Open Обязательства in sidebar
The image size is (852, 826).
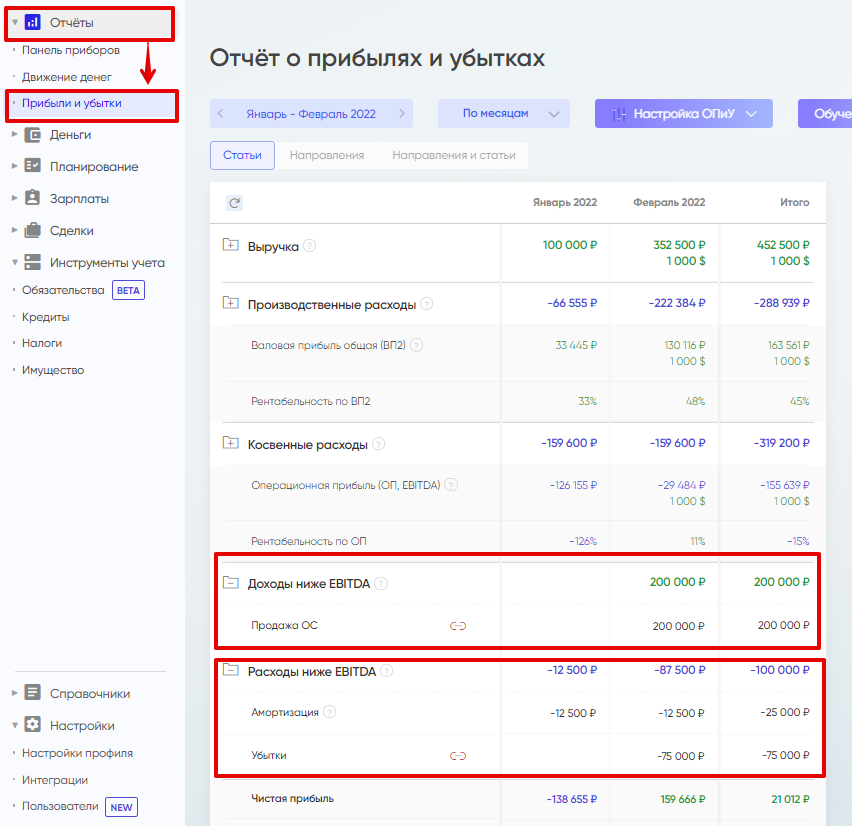pyautogui.click(x=63, y=290)
